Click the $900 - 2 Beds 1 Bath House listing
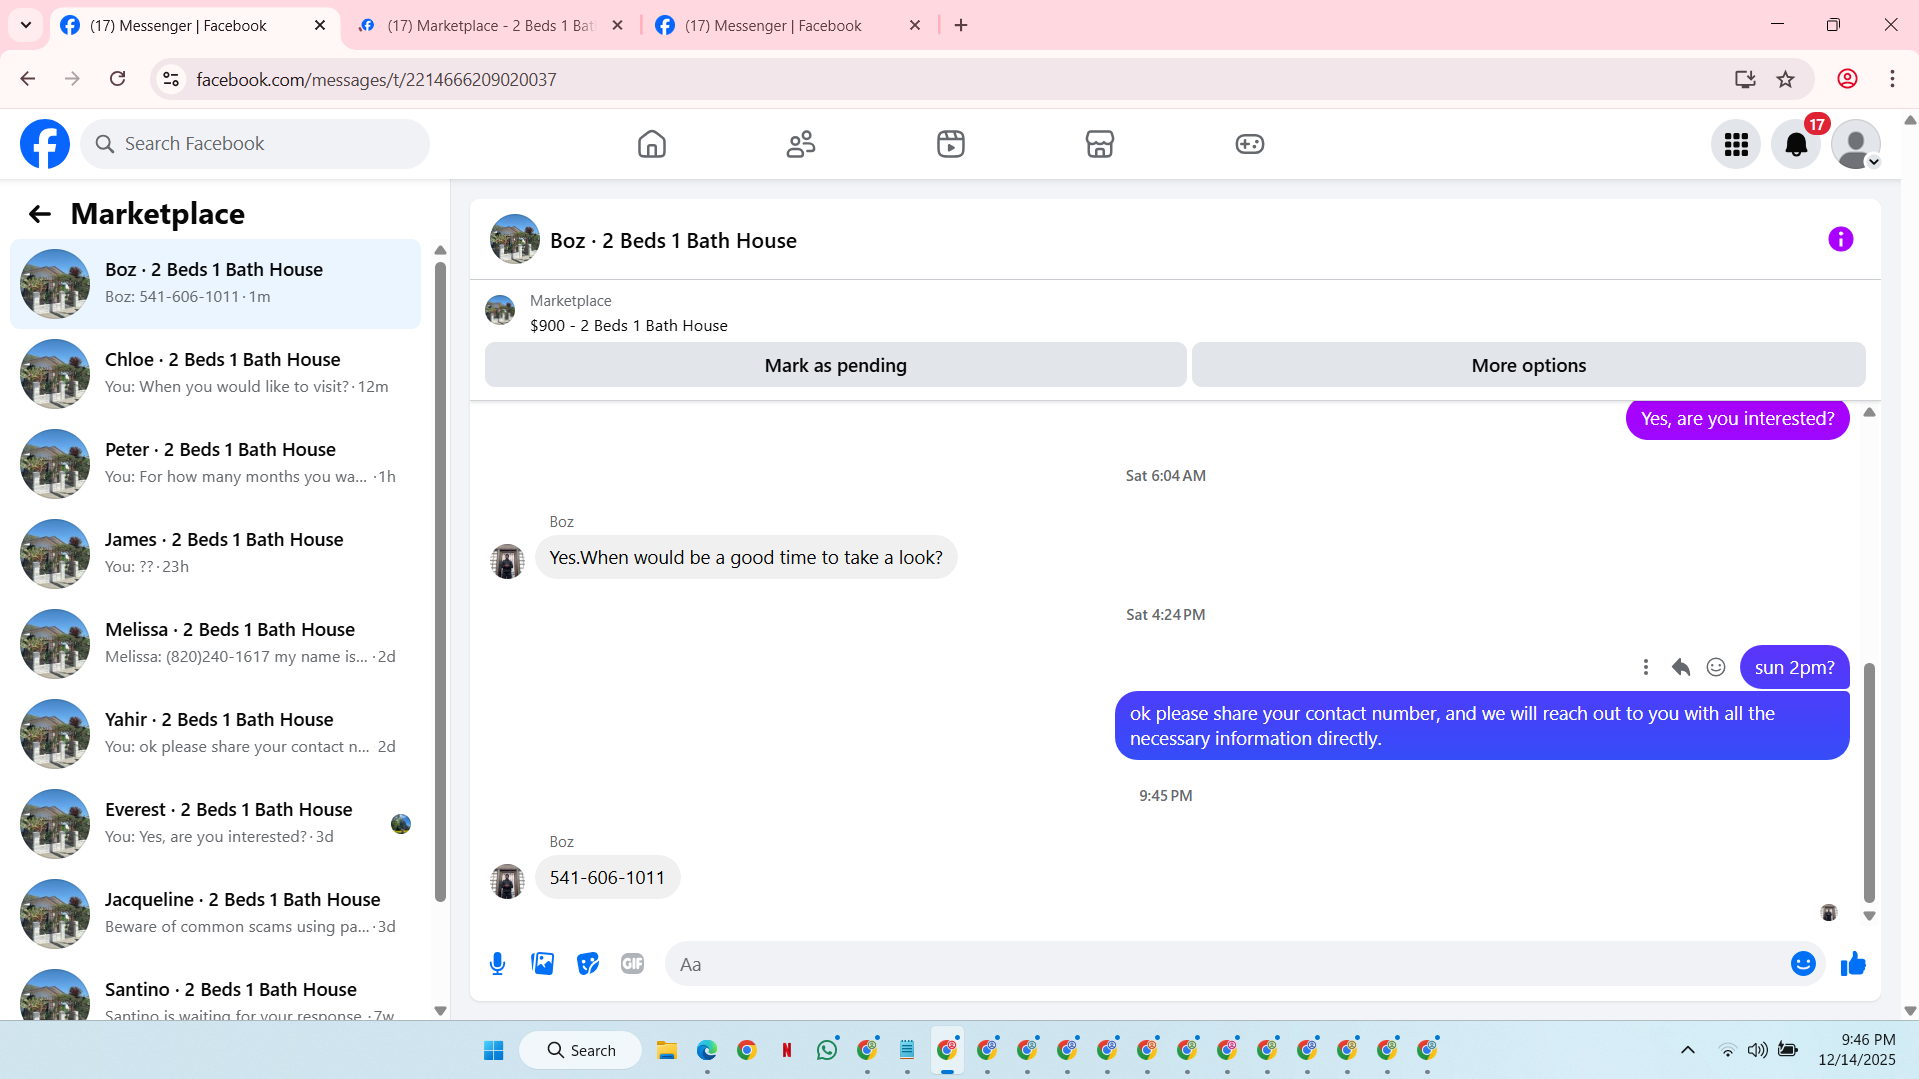Screen dimensions: 1919x1079 [x=628, y=326]
